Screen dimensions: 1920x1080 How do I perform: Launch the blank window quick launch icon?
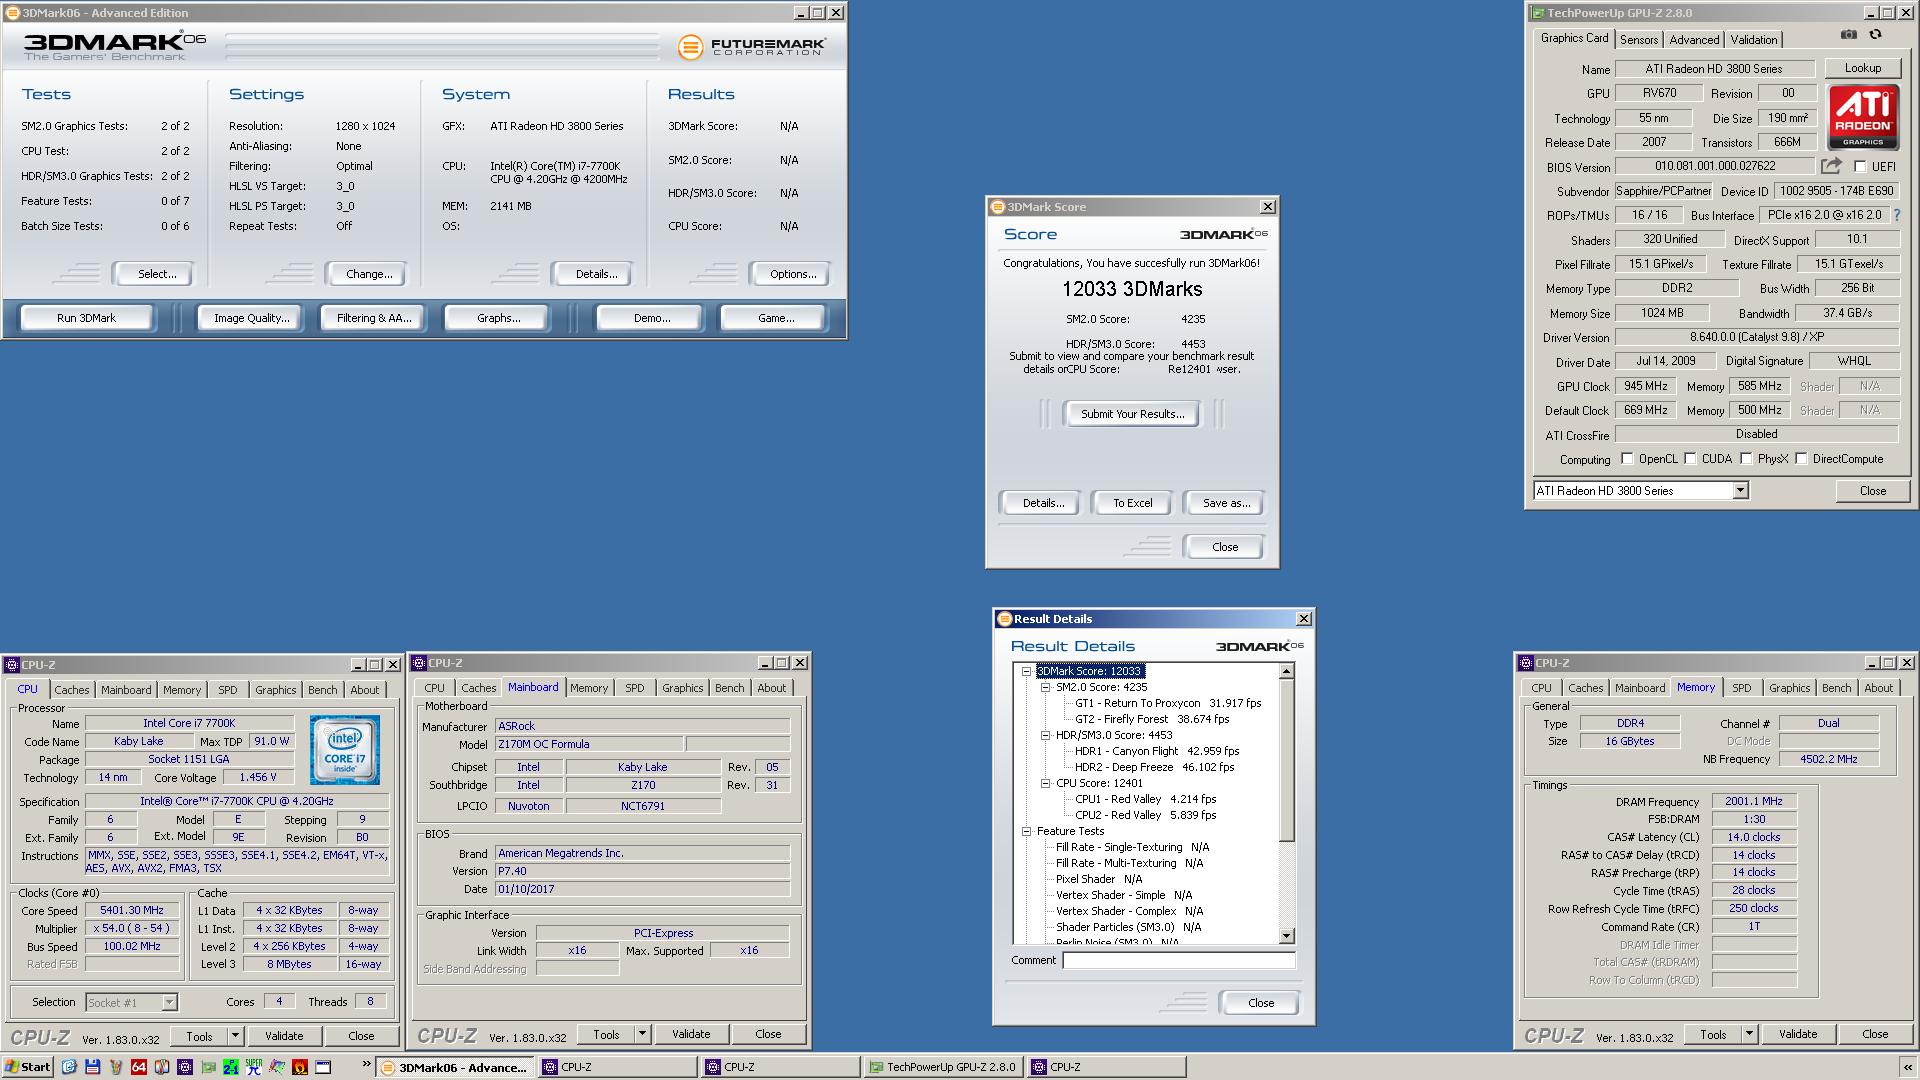pyautogui.click(x=323, y=1067)
